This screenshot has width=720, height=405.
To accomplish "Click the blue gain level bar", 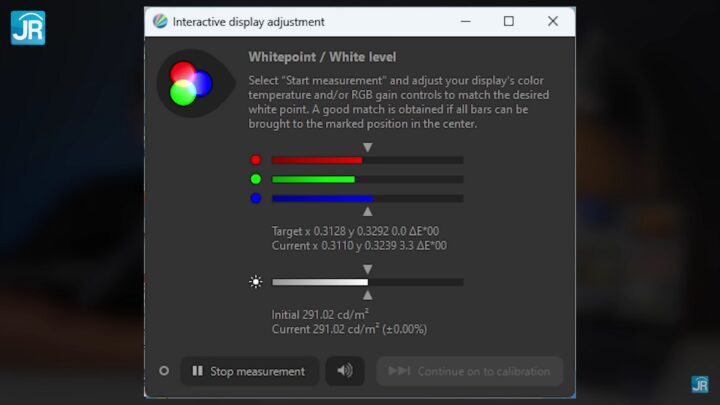I will (x=367, y=198).
